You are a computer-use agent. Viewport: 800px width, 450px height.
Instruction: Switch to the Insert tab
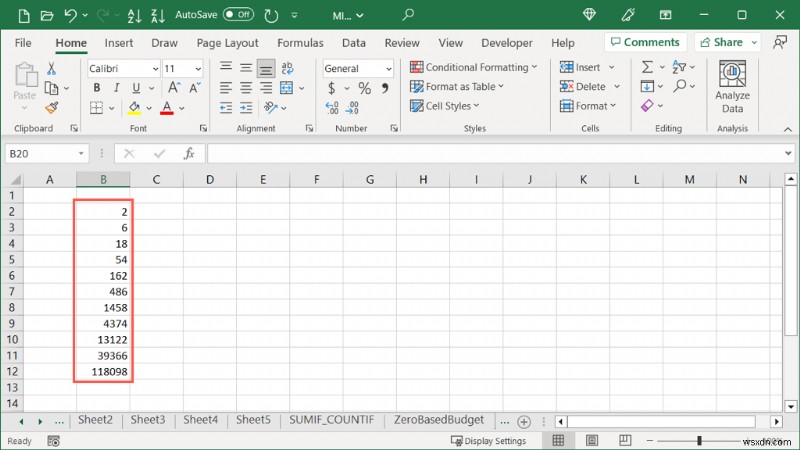pos(118,43)
